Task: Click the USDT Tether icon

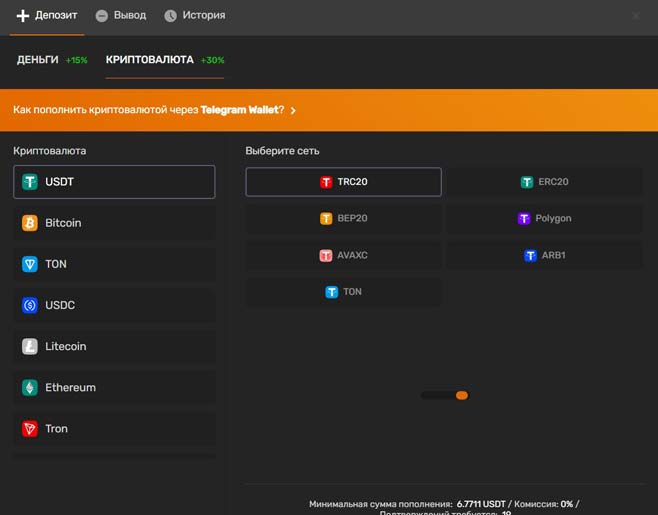Action: click(x=30, y=182)
